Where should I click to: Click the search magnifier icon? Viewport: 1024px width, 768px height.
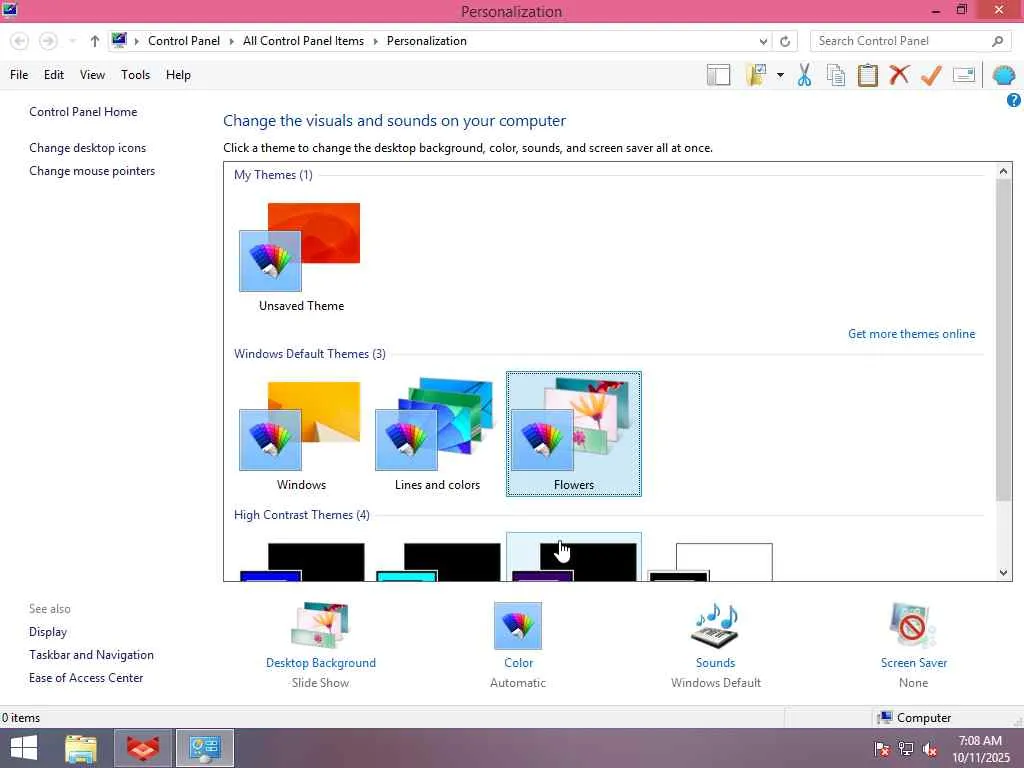click(997, 41)
